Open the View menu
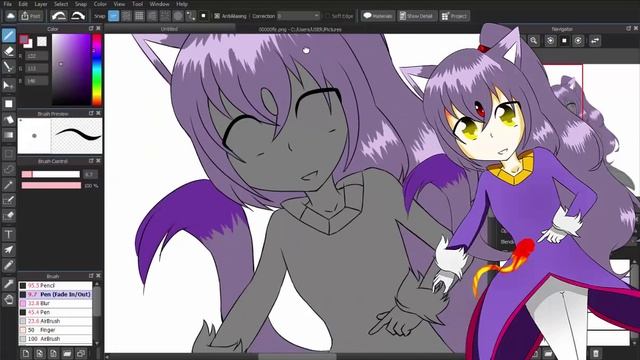640x360 pixels. [119, 4]
